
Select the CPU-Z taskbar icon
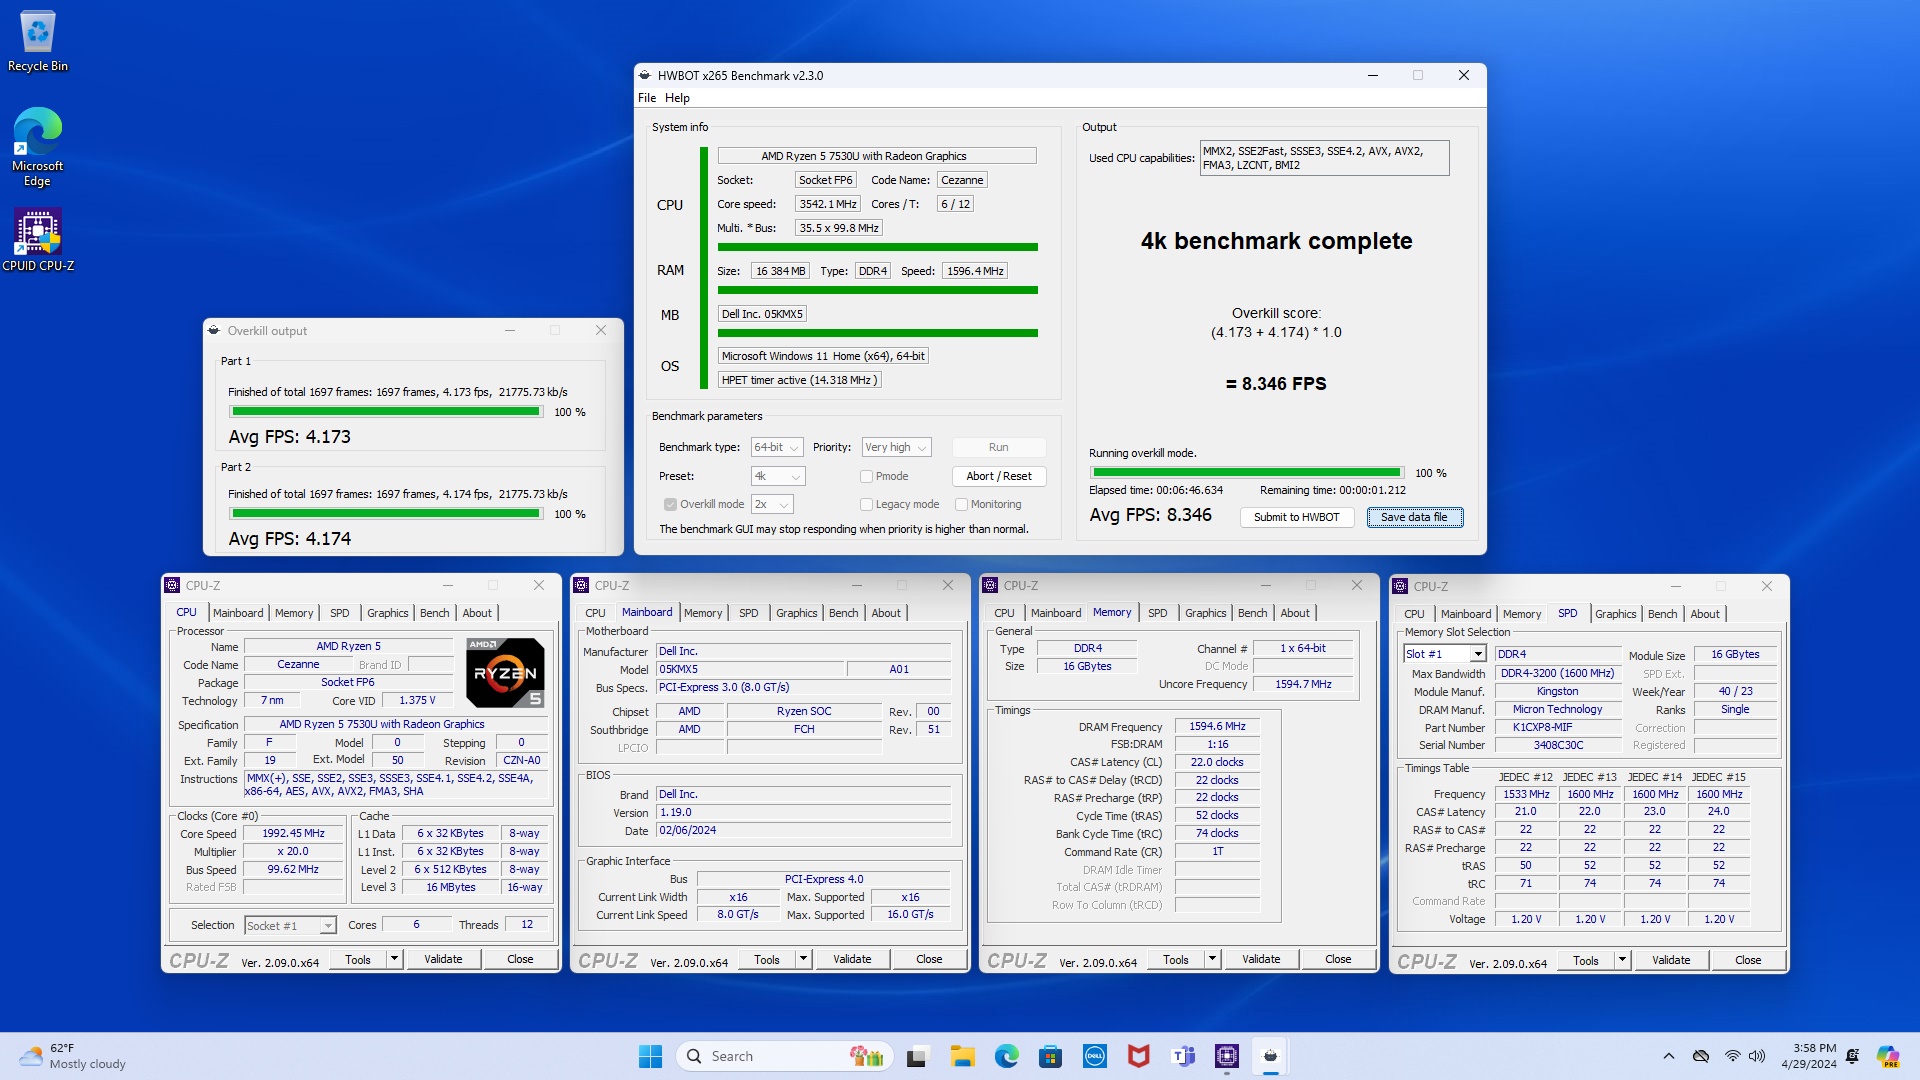(1227, 1056)
